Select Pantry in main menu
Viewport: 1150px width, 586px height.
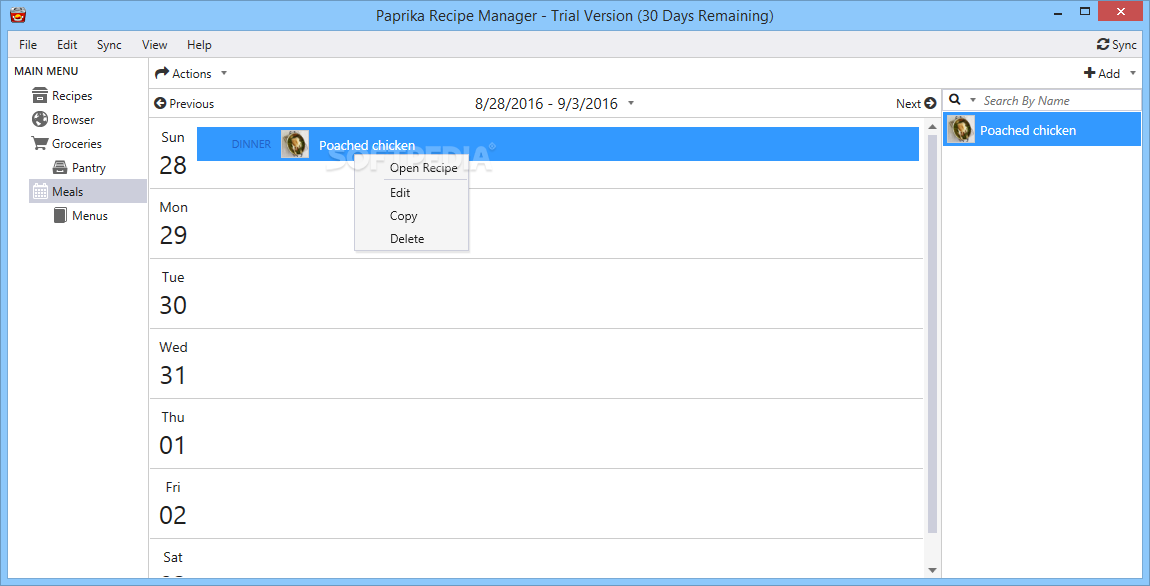(89, 168)
